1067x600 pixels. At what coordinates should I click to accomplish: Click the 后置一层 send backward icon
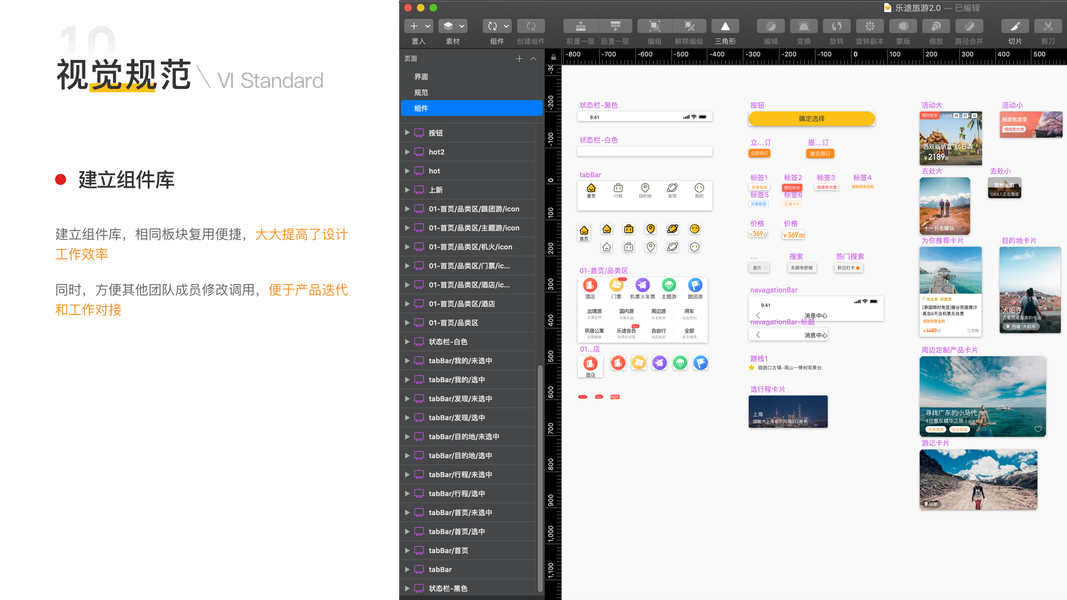coord(615,26)
